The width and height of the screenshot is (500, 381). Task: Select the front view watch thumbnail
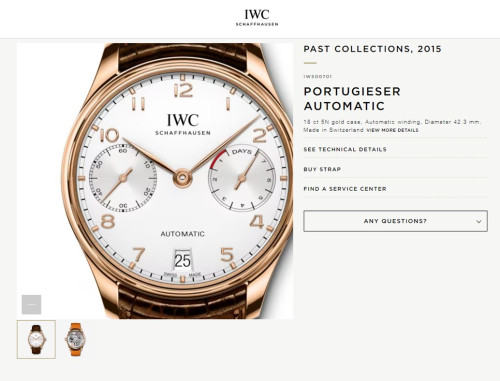point(36,339)
